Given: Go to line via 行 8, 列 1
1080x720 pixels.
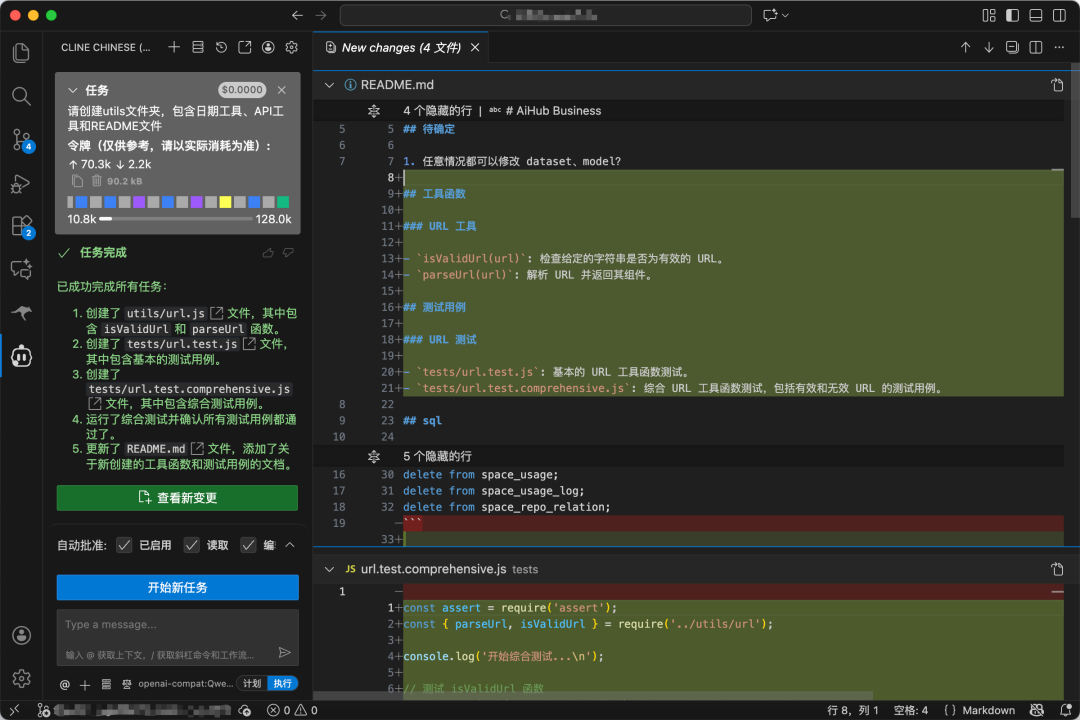Looking at the screenshot, I should coord(853,710).
